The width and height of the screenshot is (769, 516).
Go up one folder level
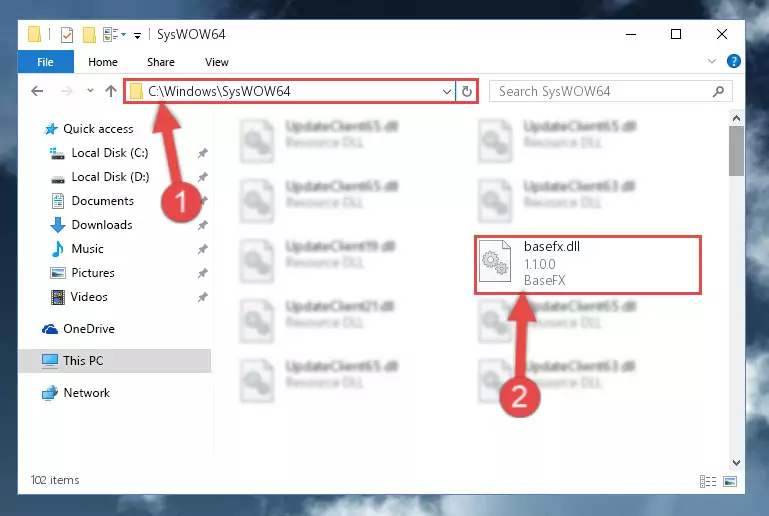(111, 91)
